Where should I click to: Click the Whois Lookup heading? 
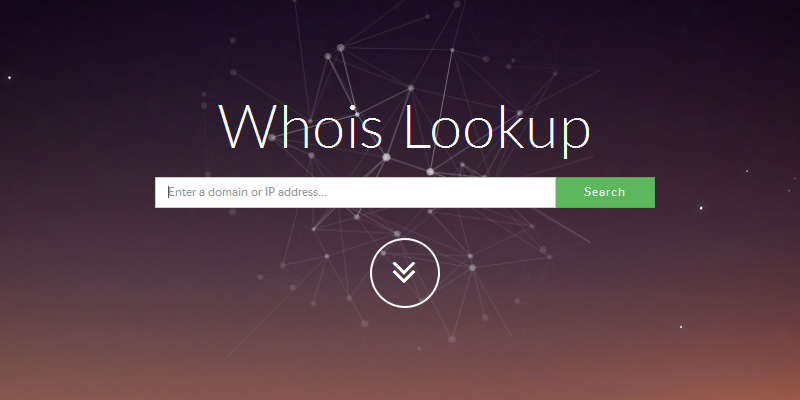click(404, 128)
